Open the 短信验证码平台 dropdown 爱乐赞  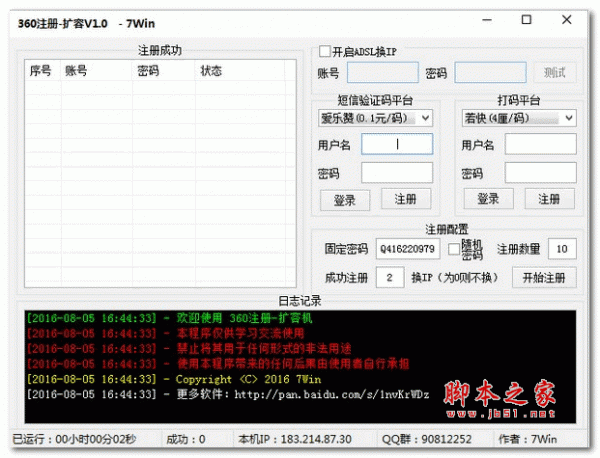(x=375, y=118)
